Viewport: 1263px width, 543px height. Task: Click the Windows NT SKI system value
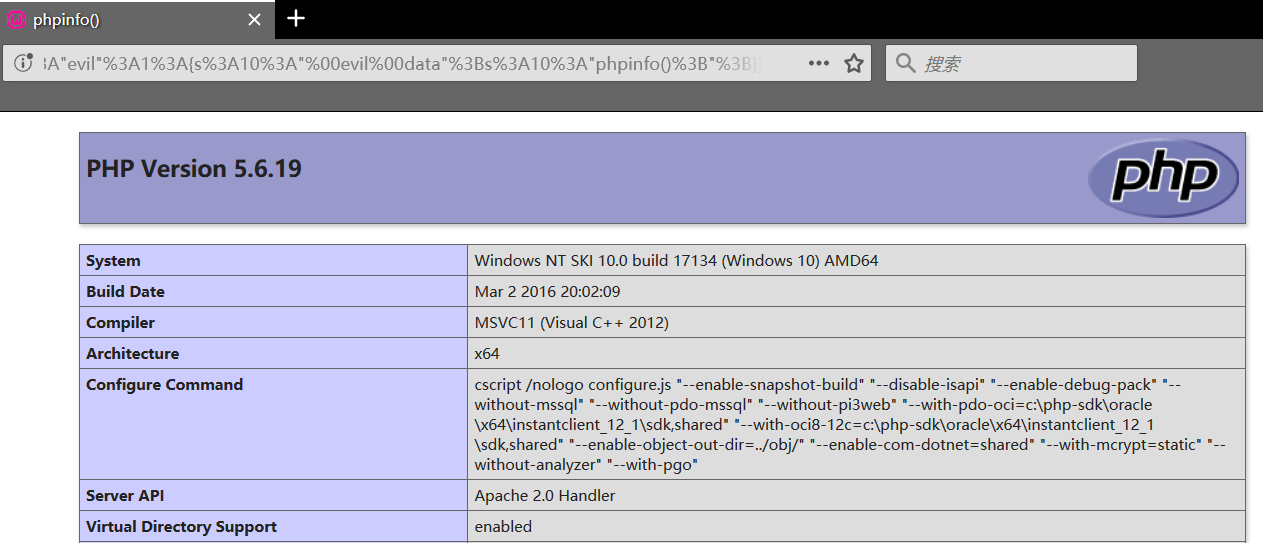[676, 261]
